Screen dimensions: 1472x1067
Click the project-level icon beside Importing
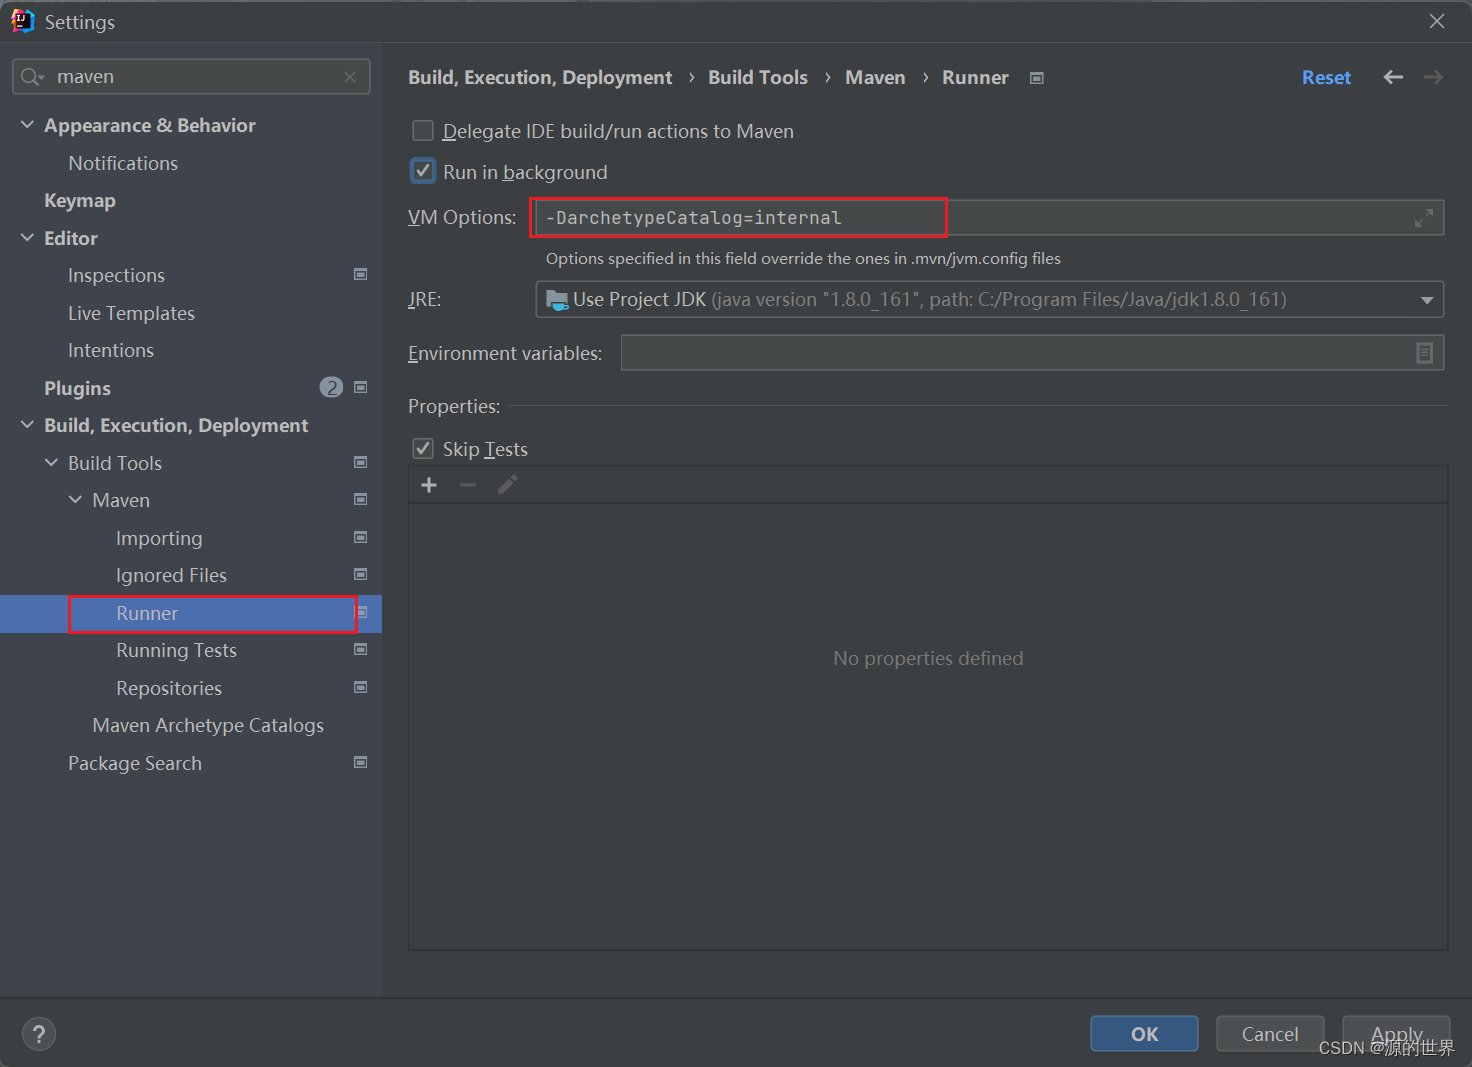(x=361, y=537)
